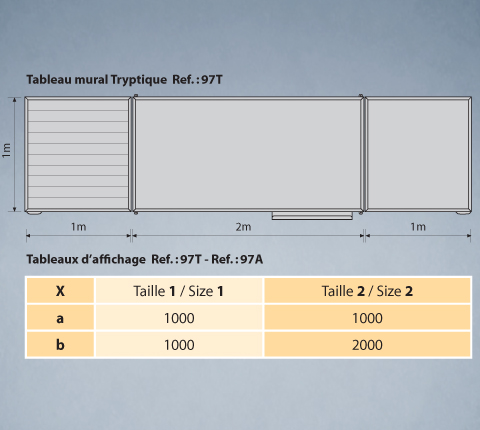The height and width of the screenshot is (430, 480).
Task: Click the marker tray under the central board
Action: [312, 216]
